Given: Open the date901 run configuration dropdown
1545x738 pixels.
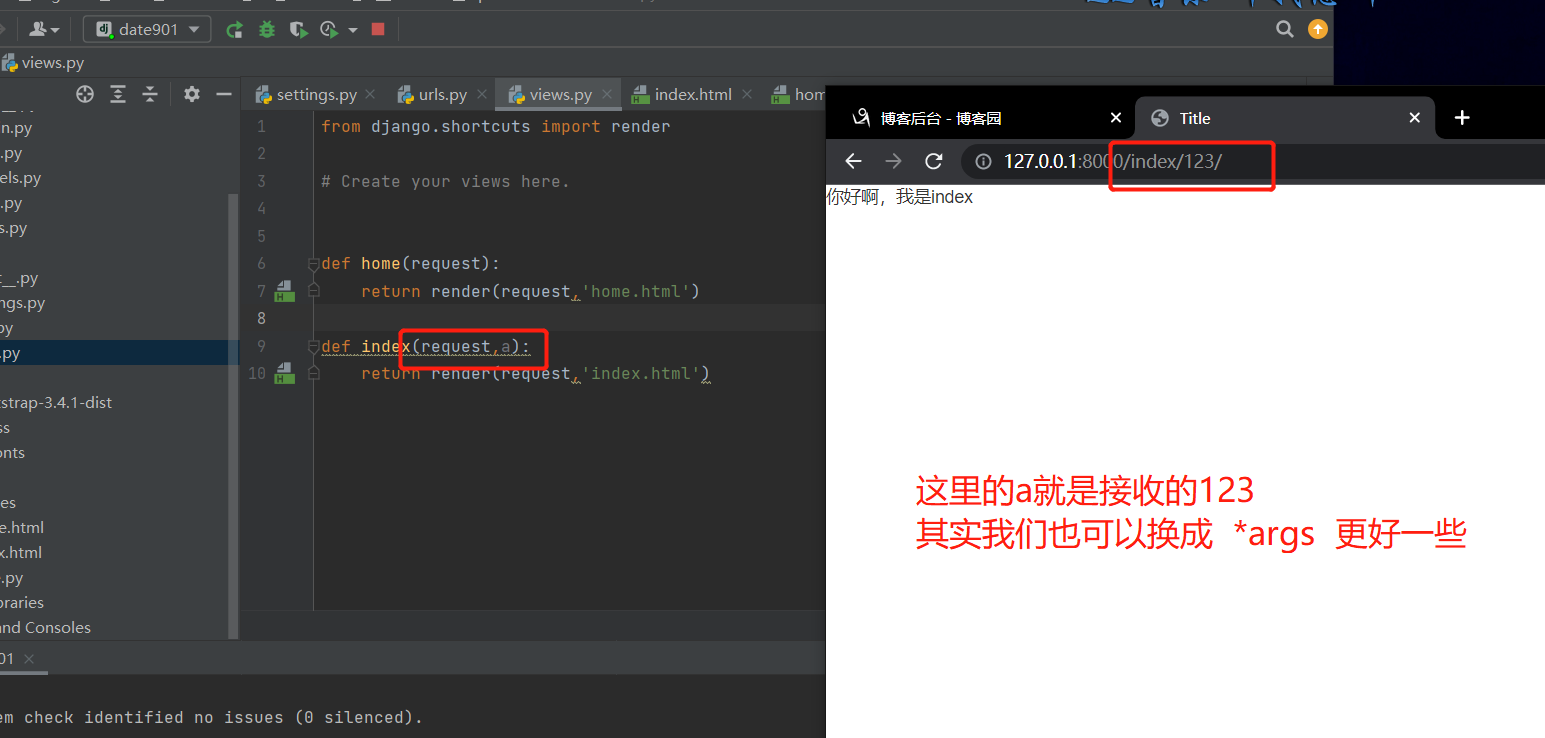Looking at the screenshot, I should click(x=147, y=29).
